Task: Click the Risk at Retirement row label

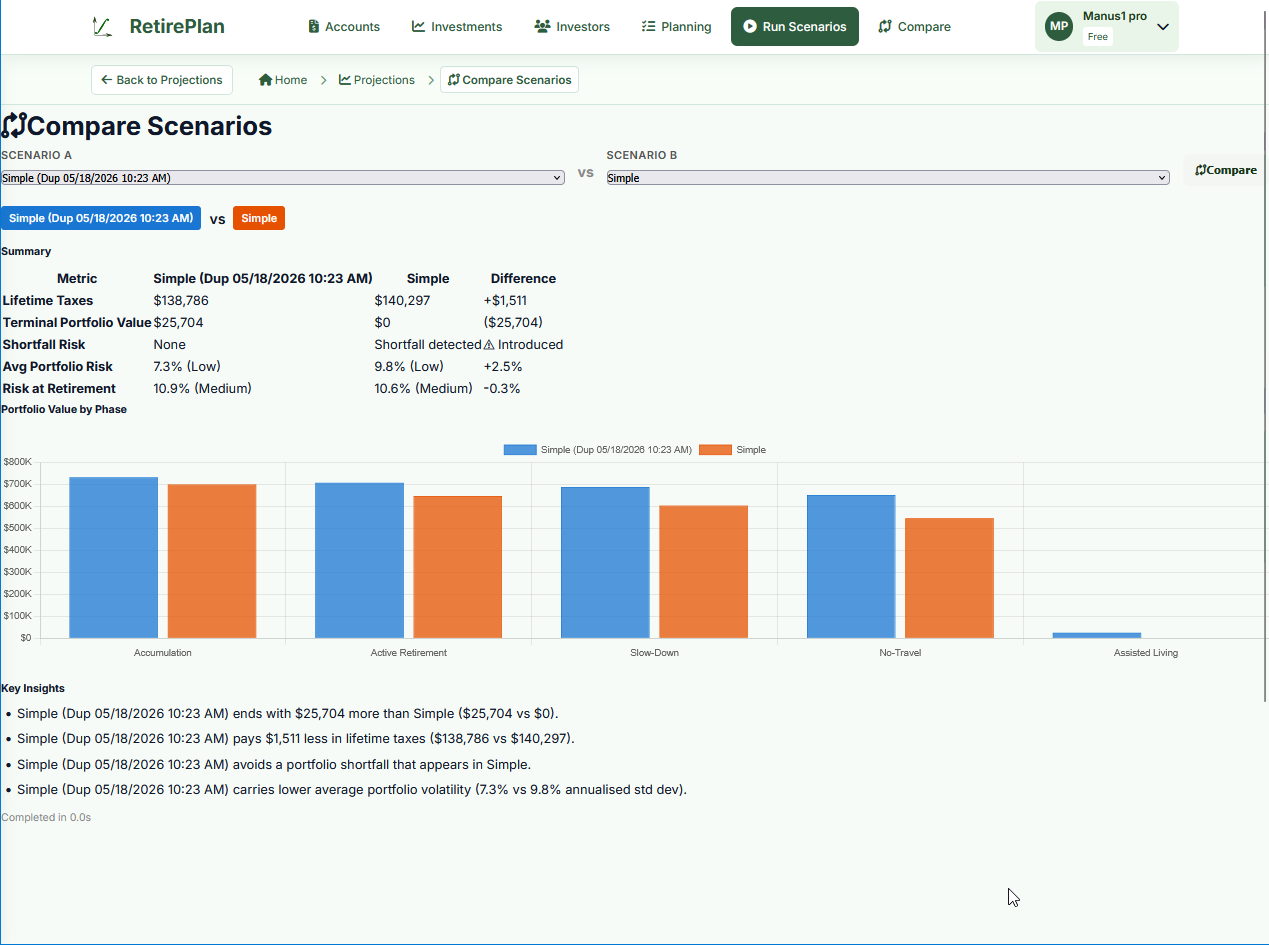Action: 59,388
